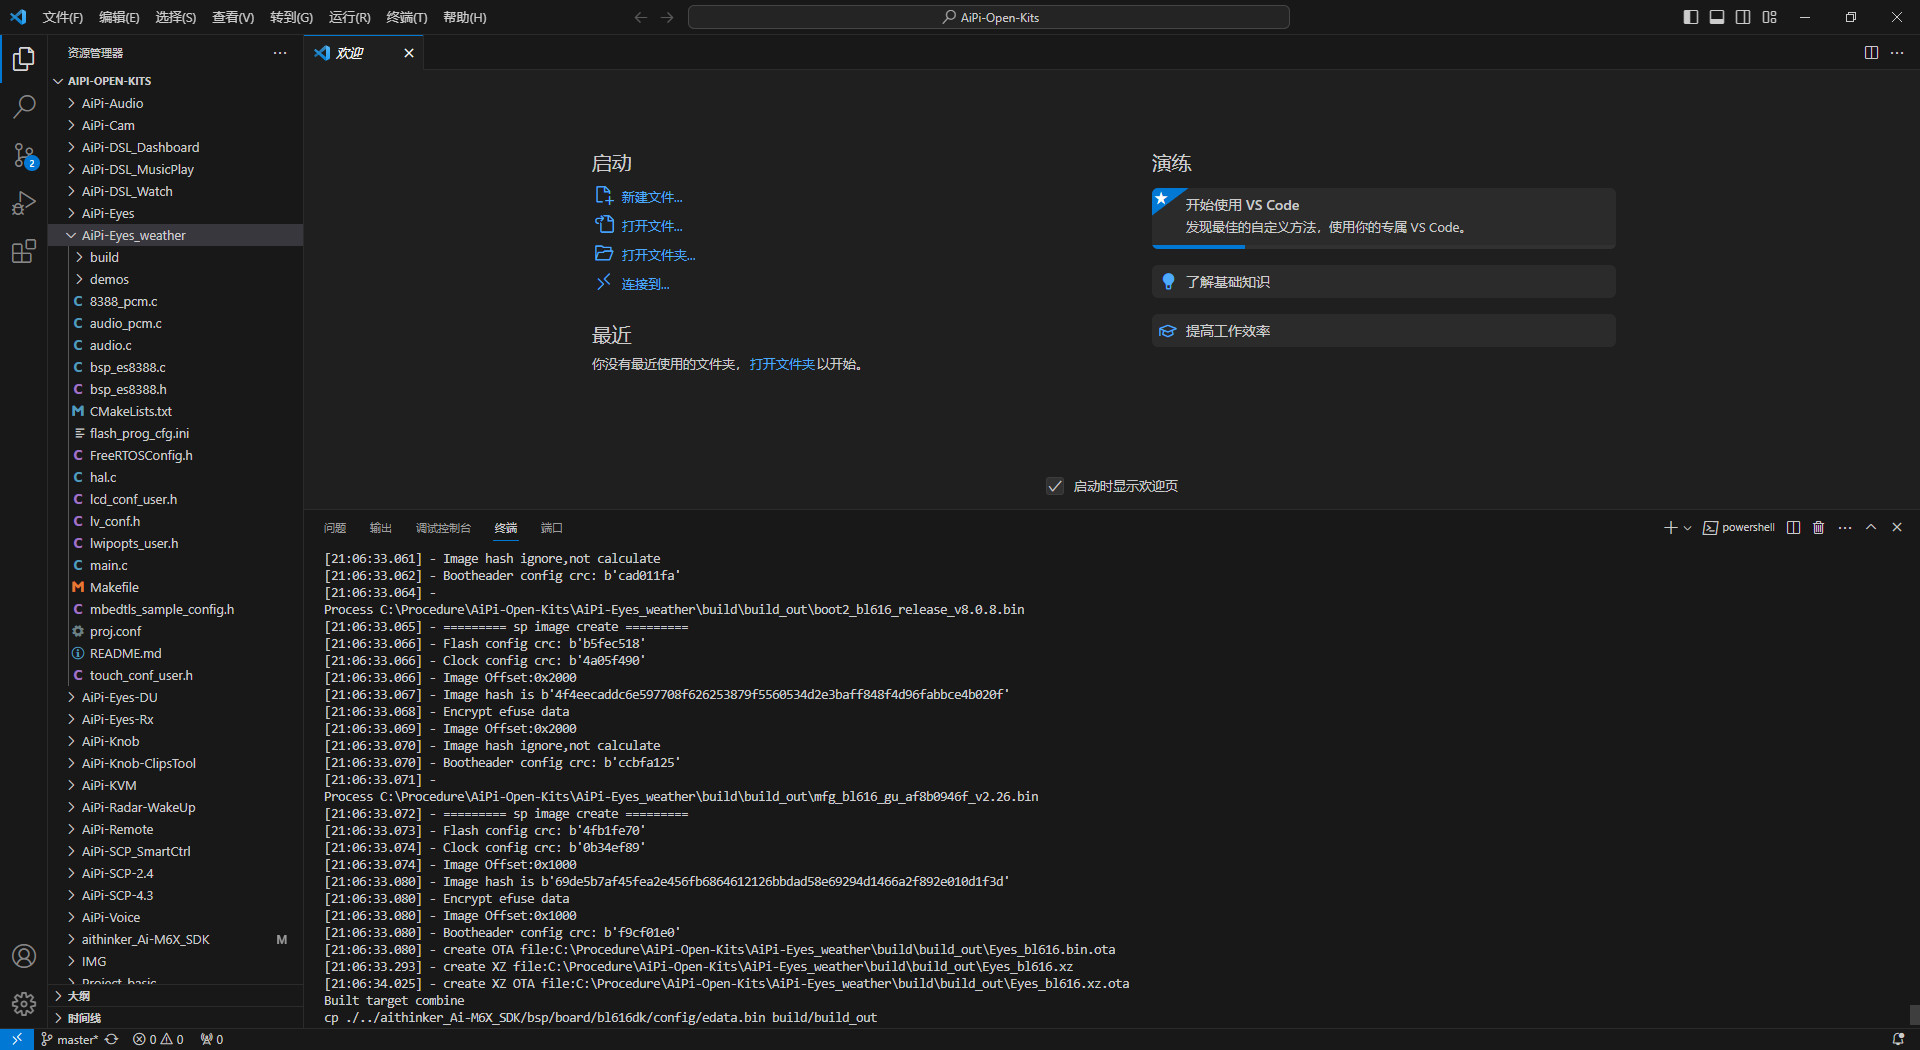Open CMakeLists.txt in the explorer

pyautogui.click(x=175, y=412)
